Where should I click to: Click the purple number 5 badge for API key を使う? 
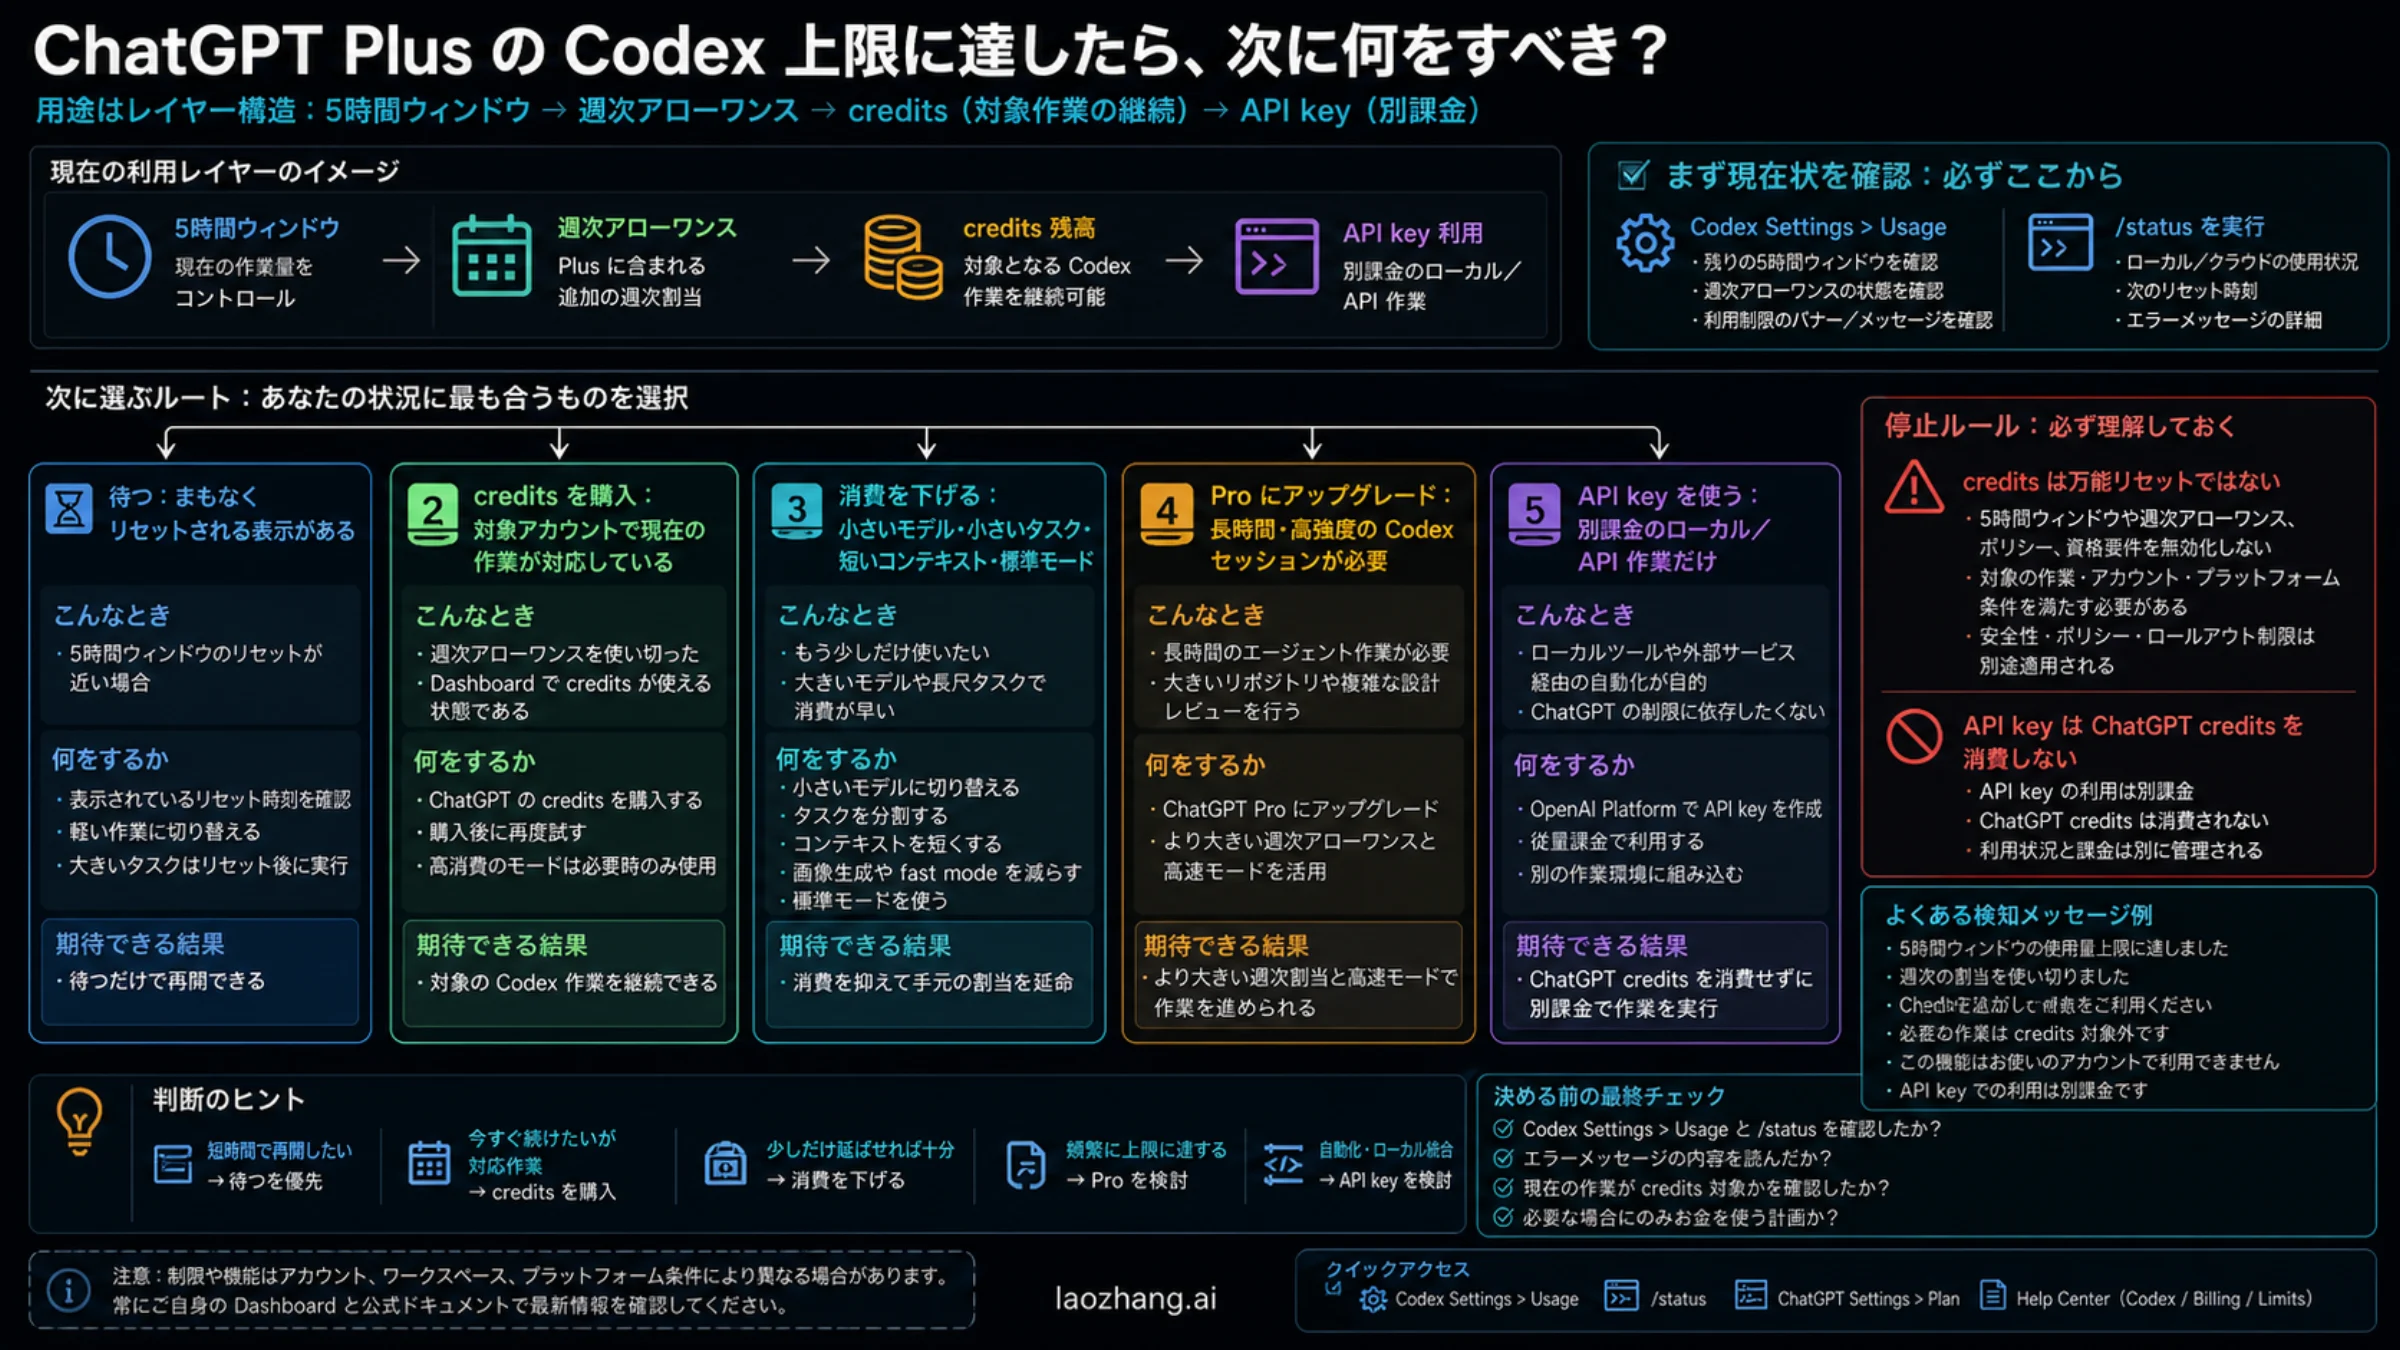1535,513
